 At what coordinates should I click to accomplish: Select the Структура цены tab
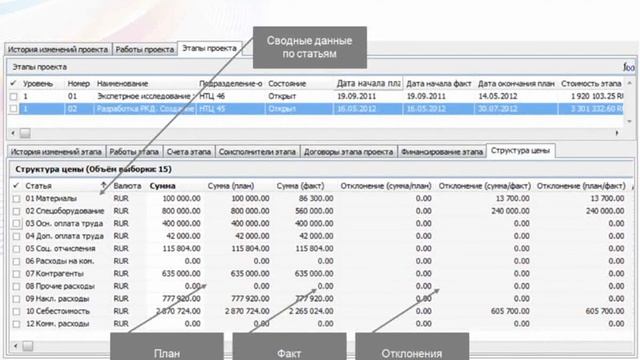tap(520, 151)
